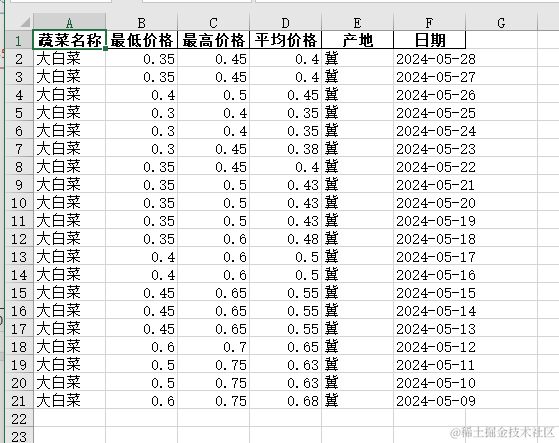Screen dimensions: 559x443
Task: Click highest price 0.6 in row 12
Action: [214, 238]
